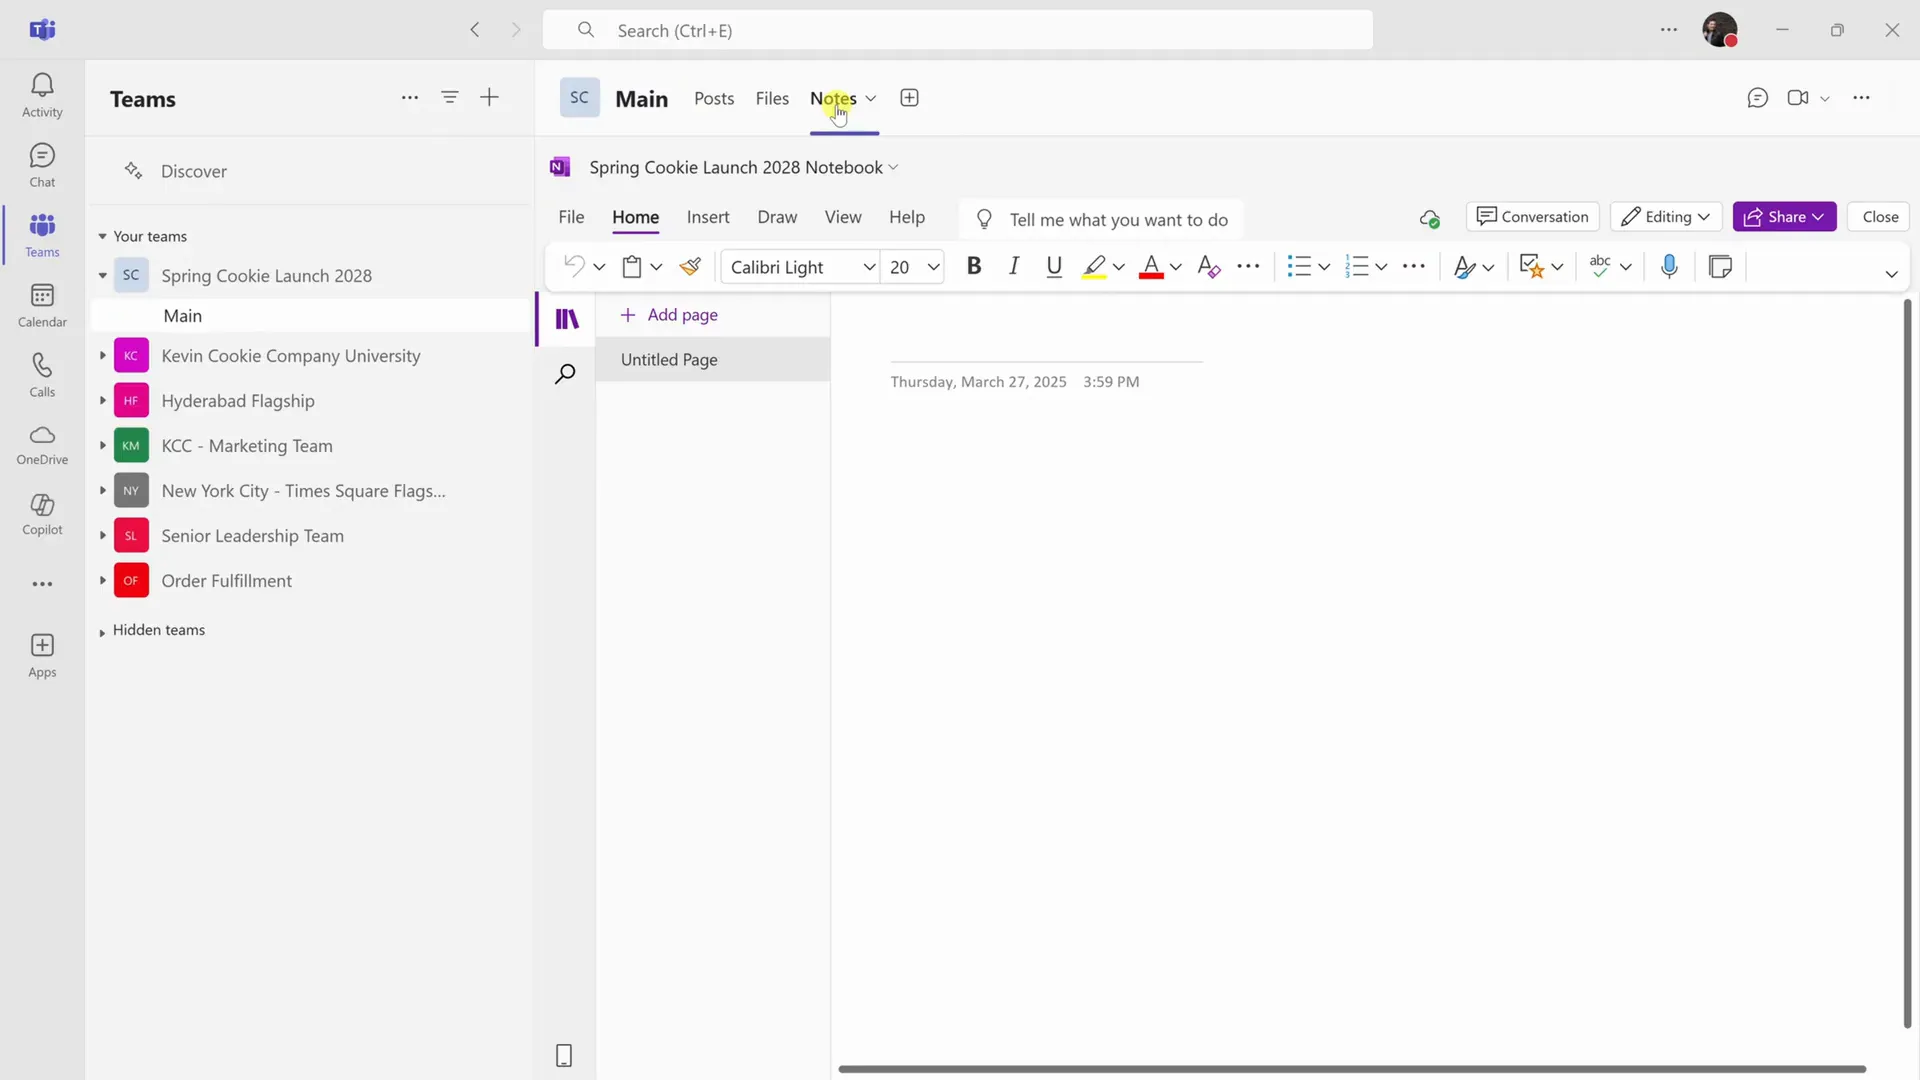1920x1080 pixels.
Task: Open Calendar in the left rail
Action: pos(42,305)
